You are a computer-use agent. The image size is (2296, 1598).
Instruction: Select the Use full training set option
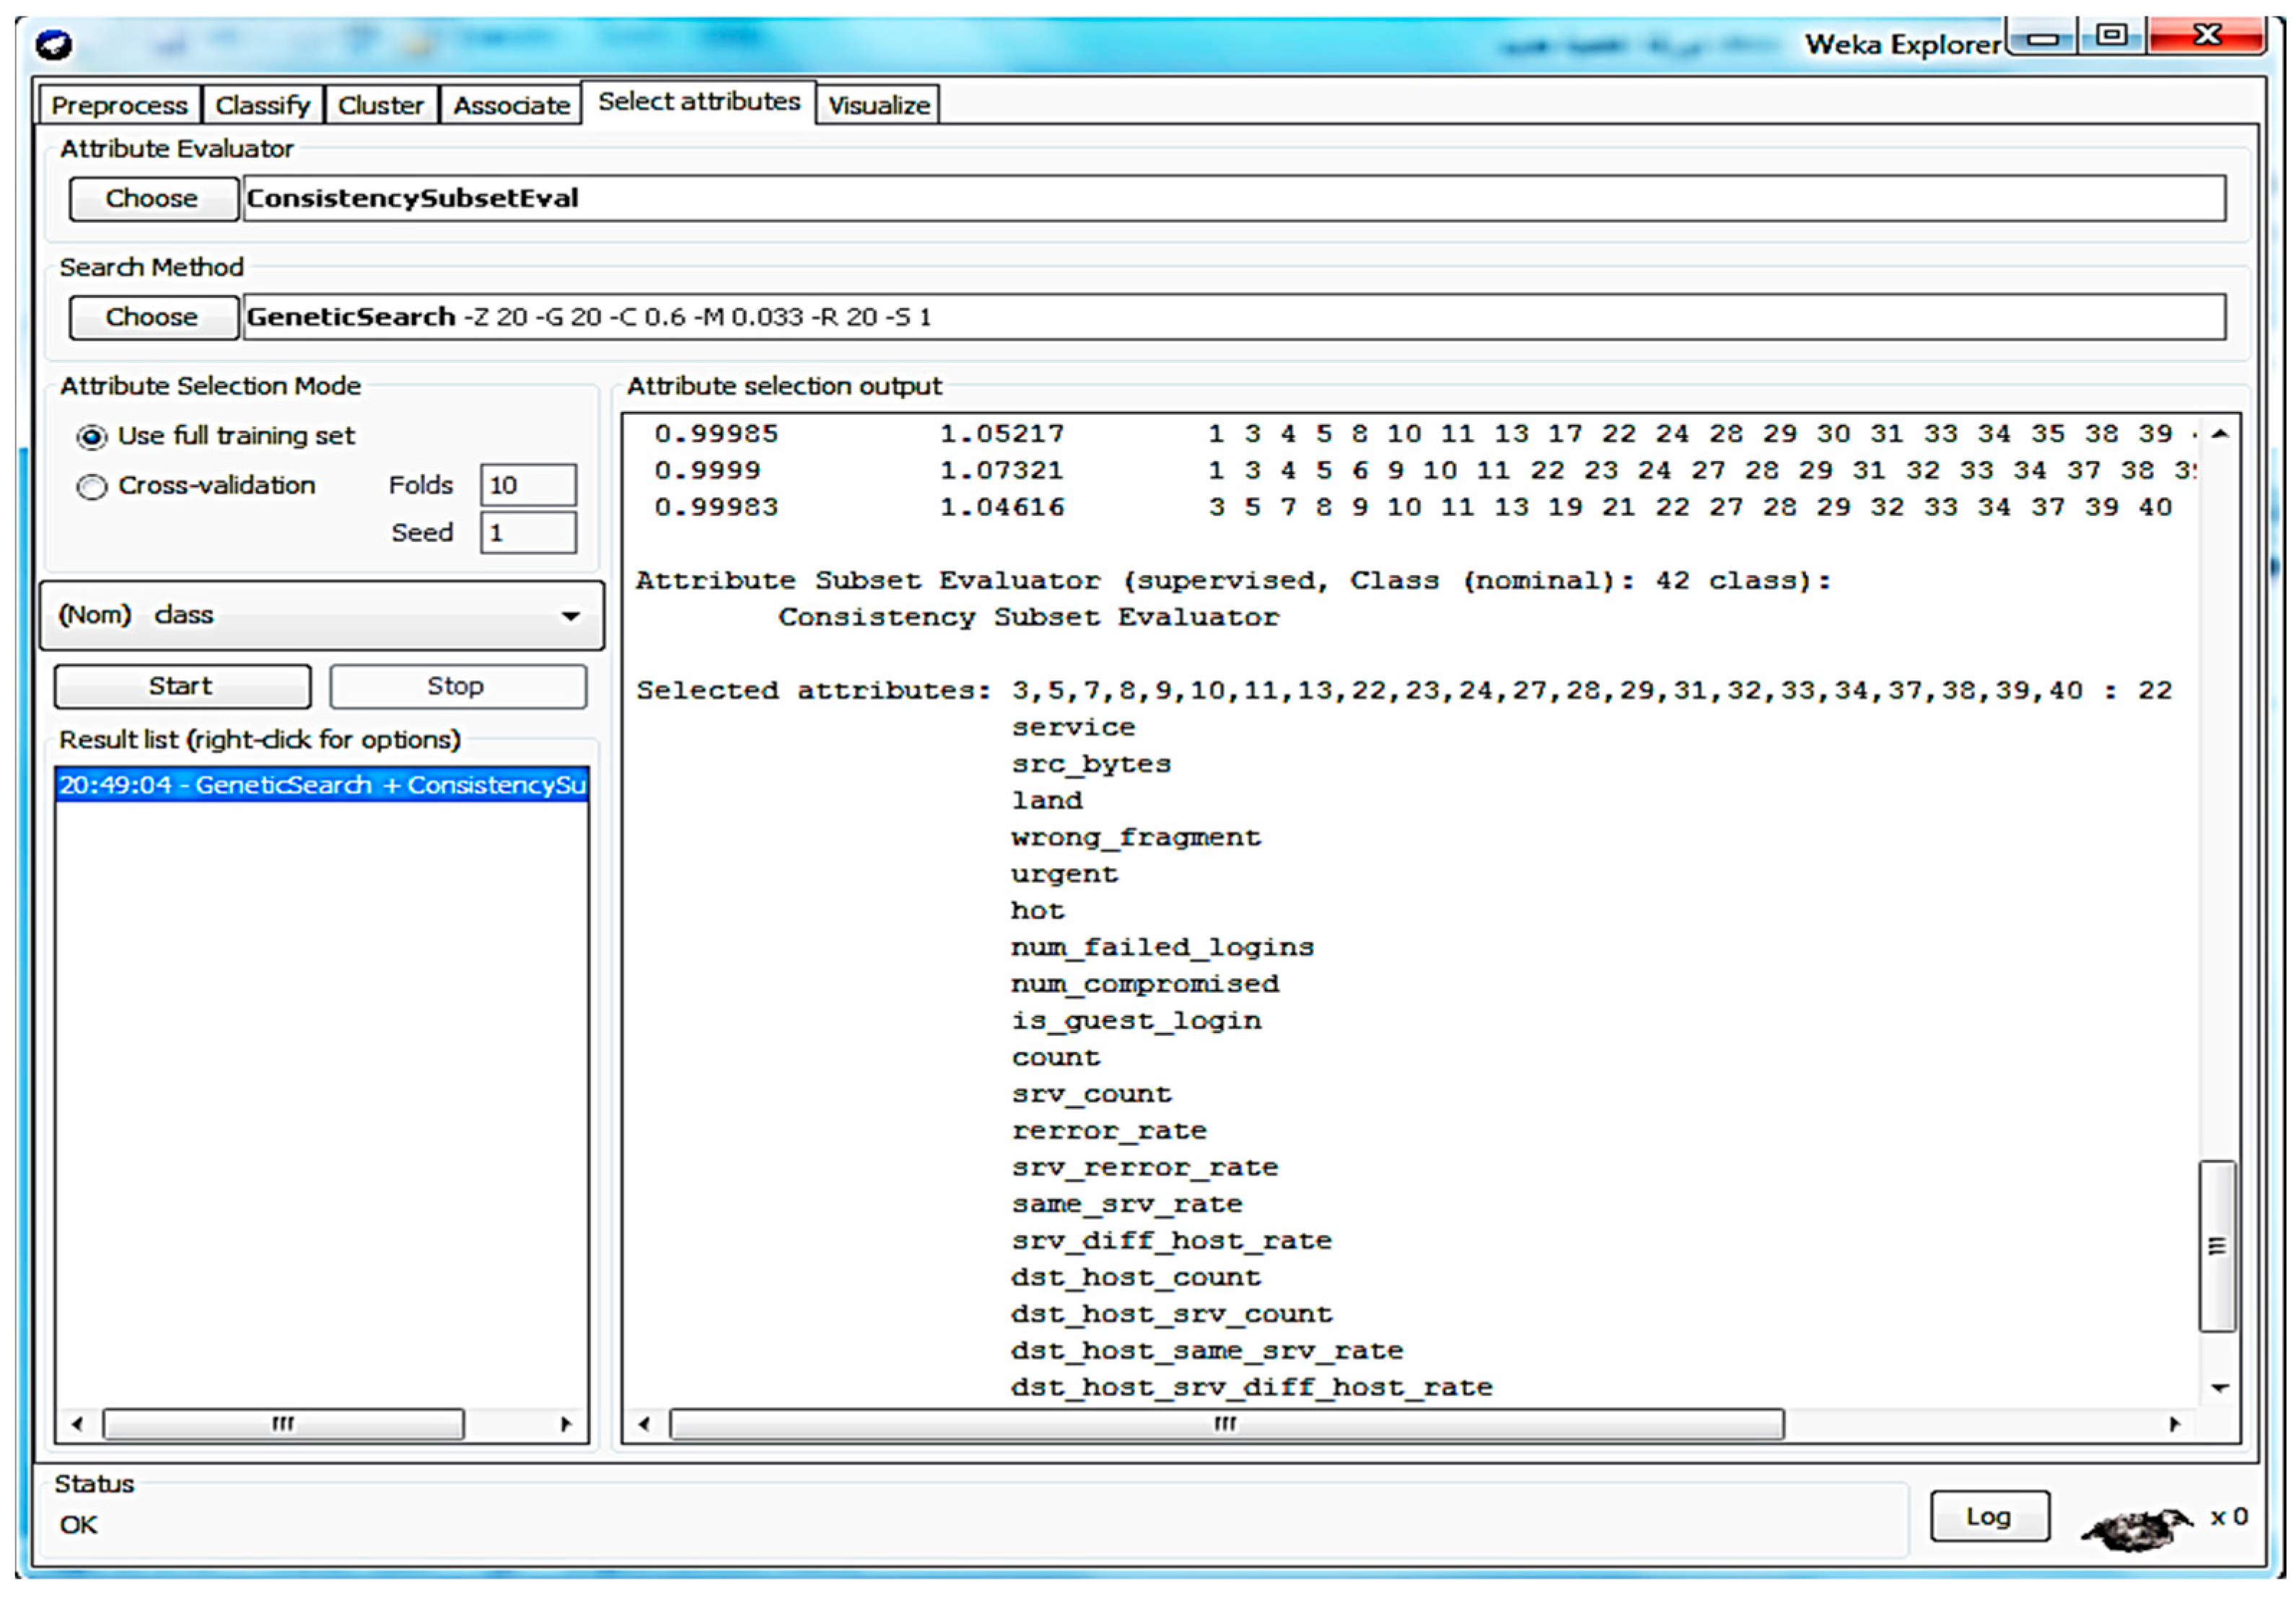click(92, 437)
